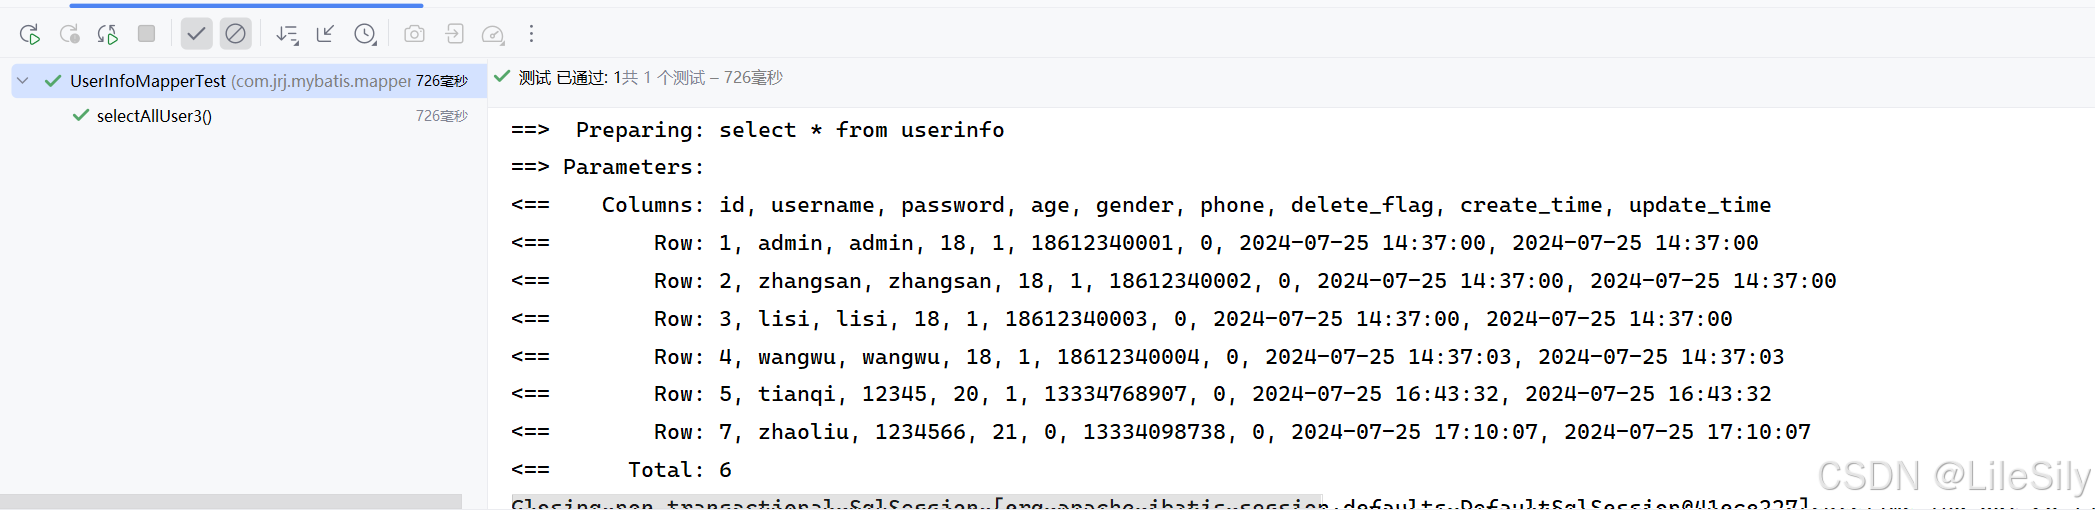
Task: Open test history clock dropdown
Action: 365,34
